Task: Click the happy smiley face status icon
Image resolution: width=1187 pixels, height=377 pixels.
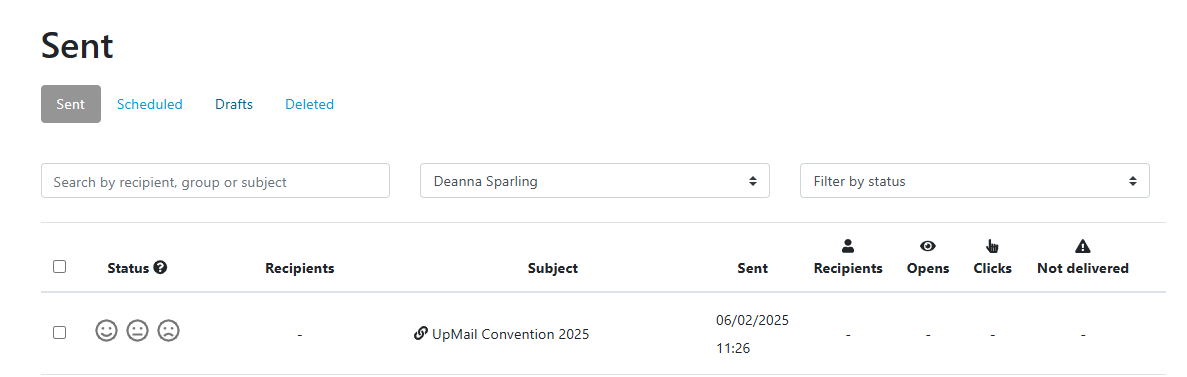Action: coord(106,331)
